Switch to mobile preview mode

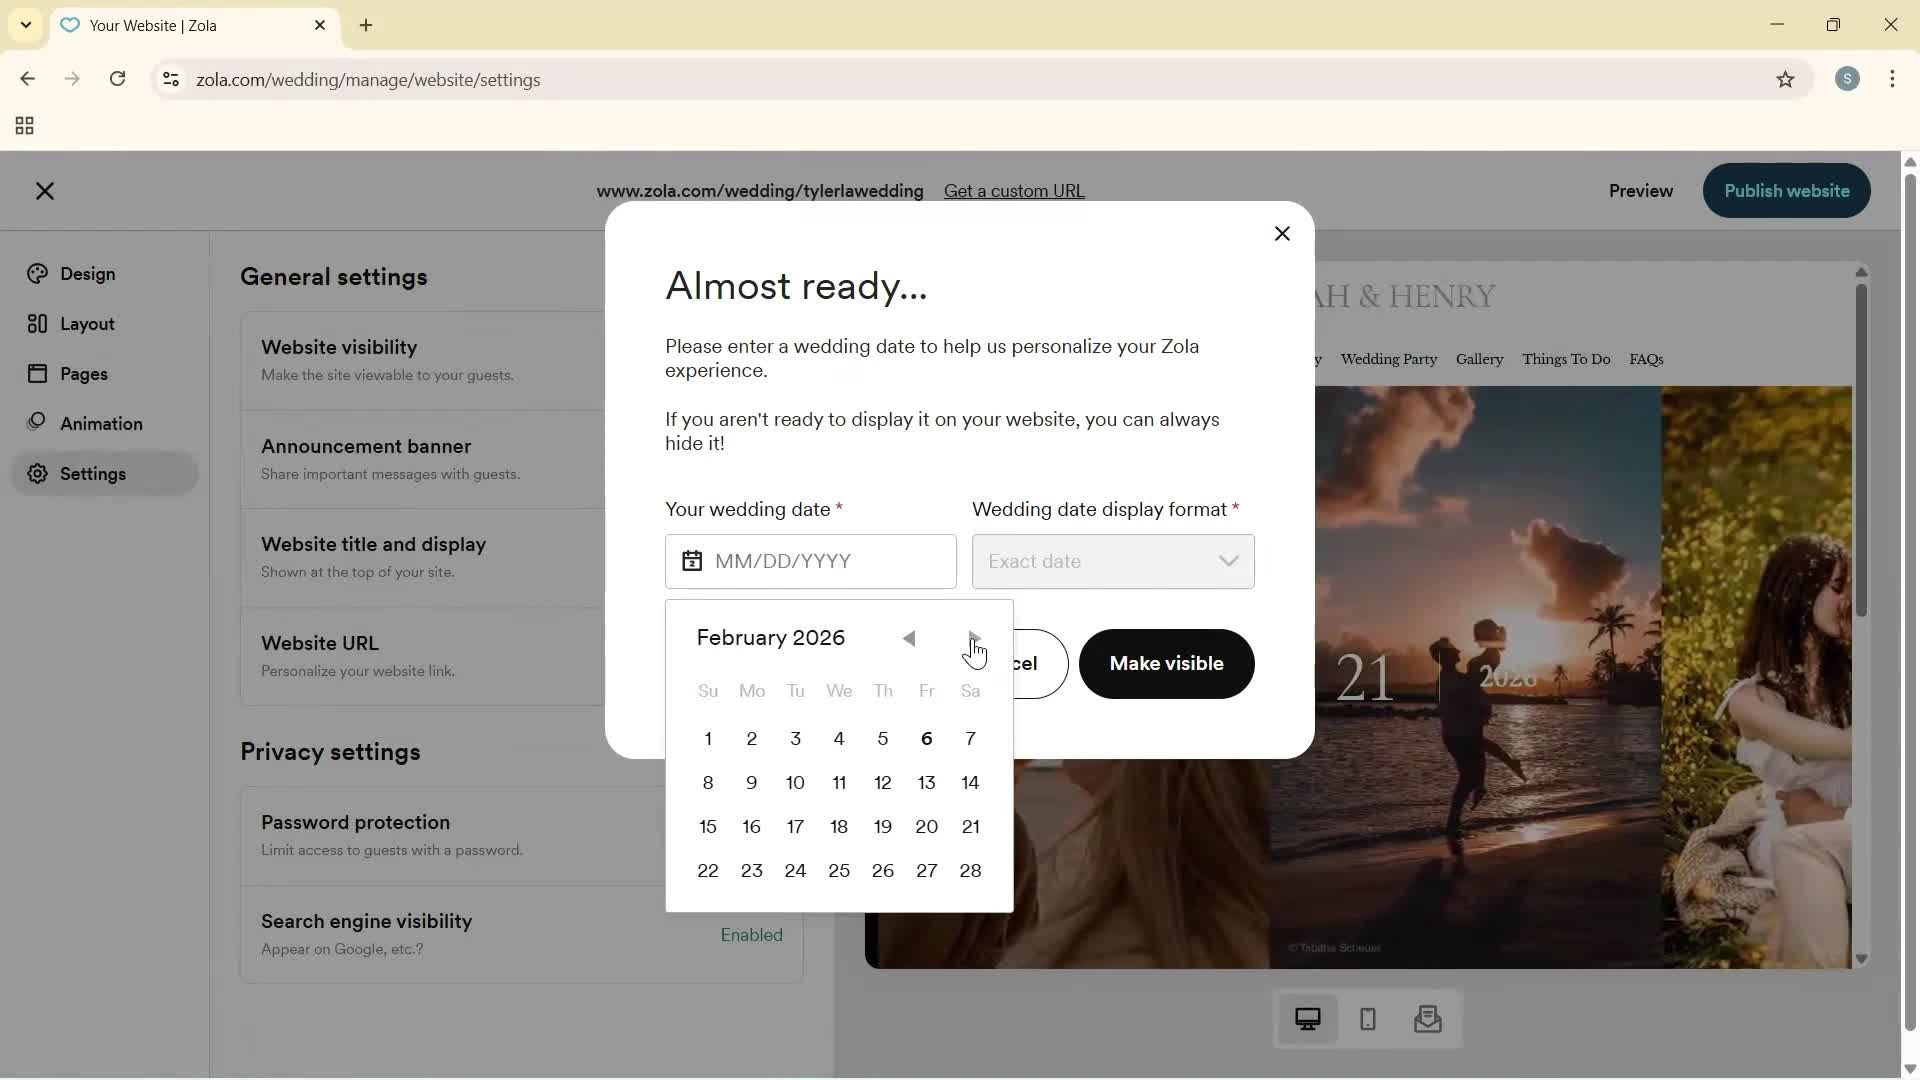(x=1367, y=1019)
